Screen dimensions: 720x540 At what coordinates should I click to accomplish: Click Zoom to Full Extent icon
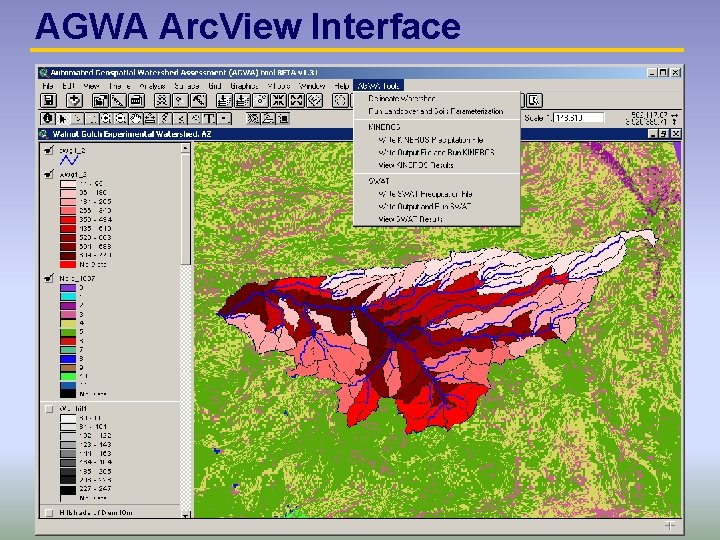(x=224, y=100)
